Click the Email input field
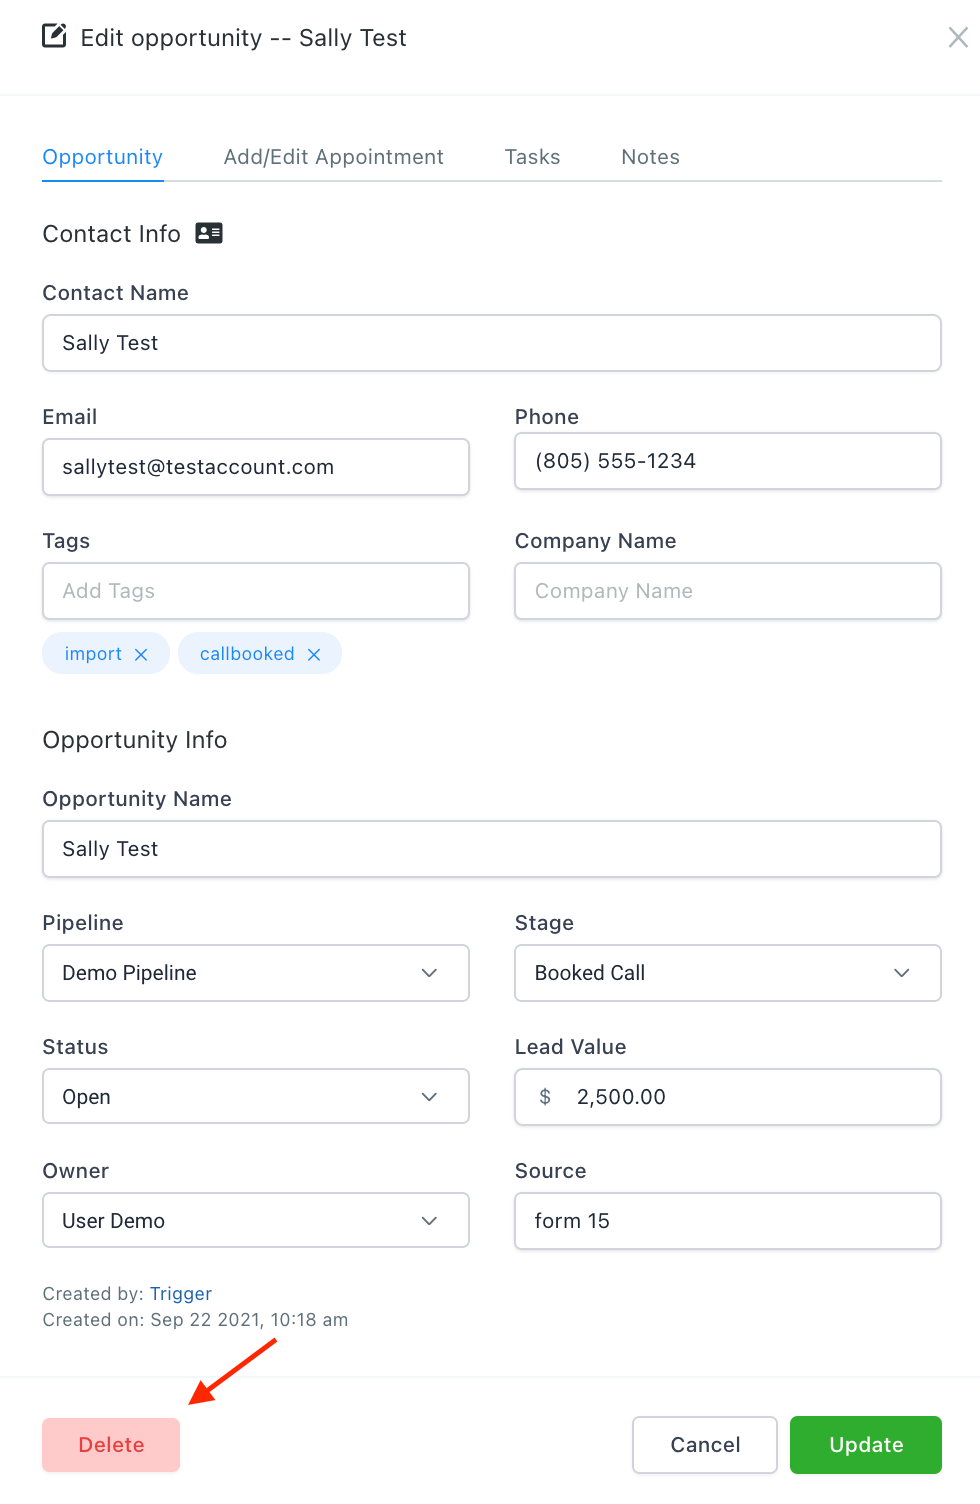 (x=256, y=467)
